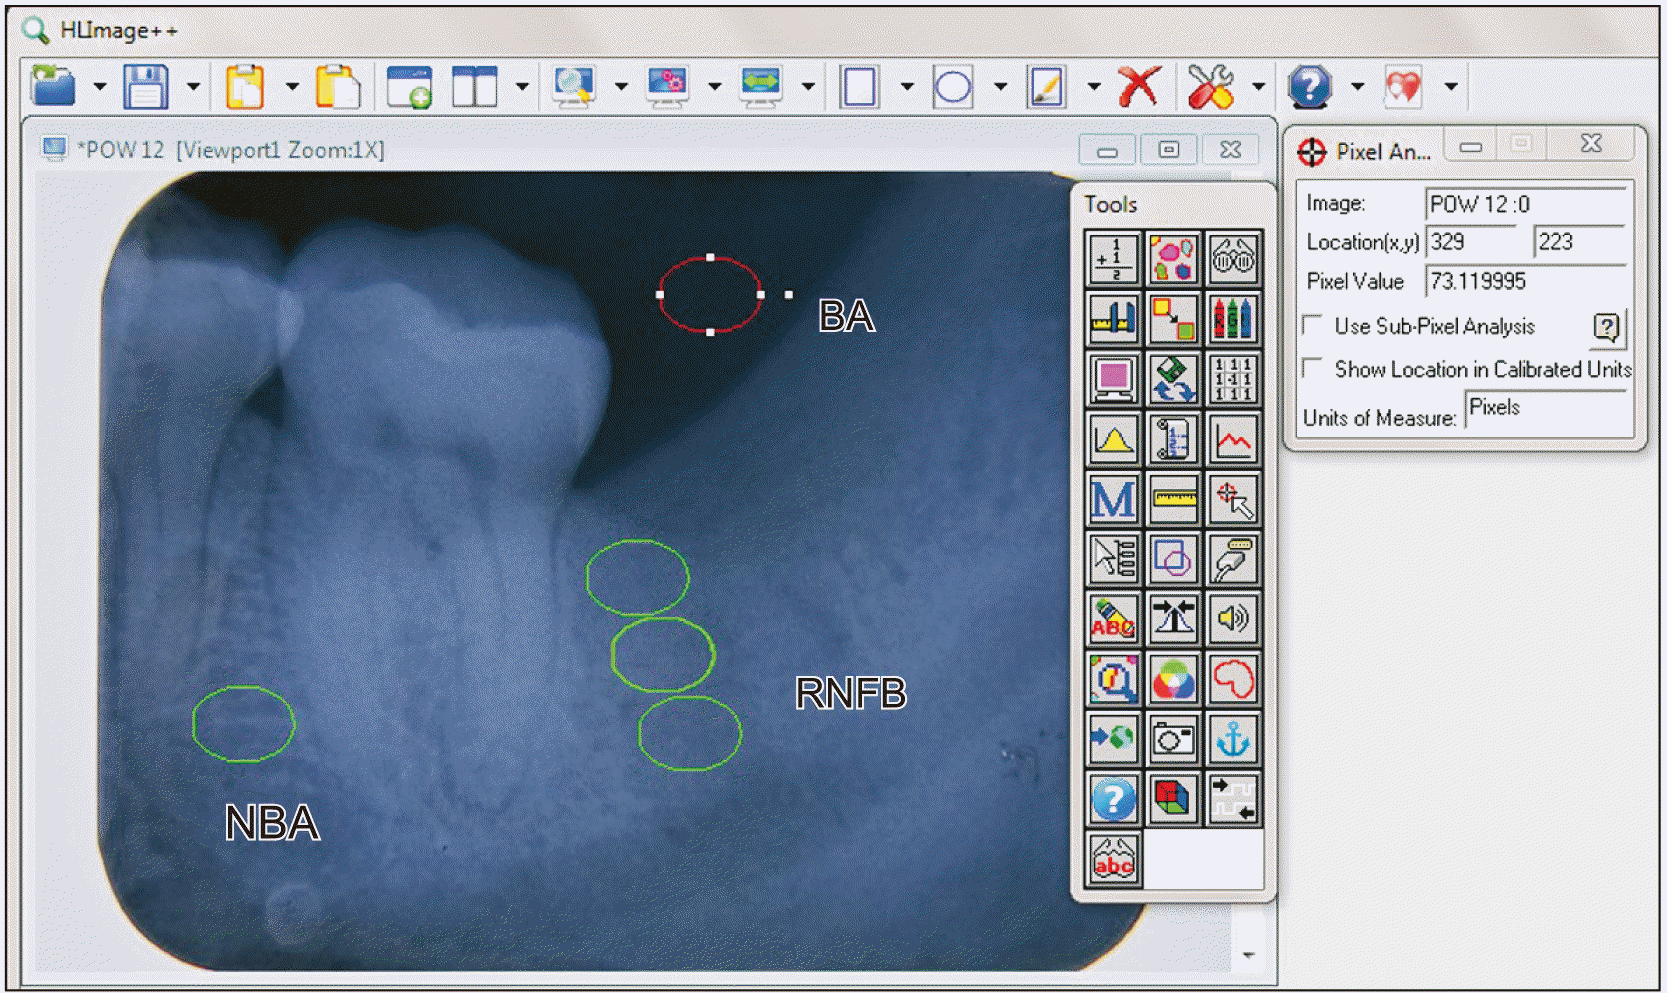The height and width of the screenshot is (993, 1667).
Task: Click the open folder toolbar icon
Action: [x=53, y=86]
